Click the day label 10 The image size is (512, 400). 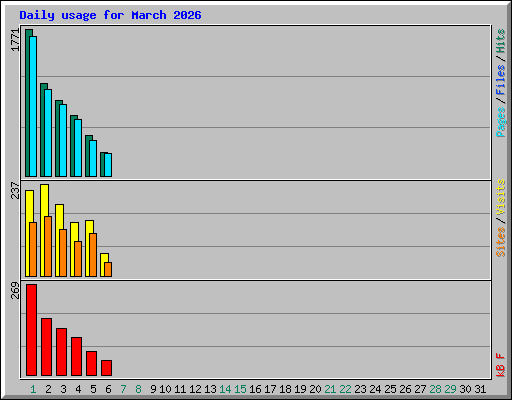tap(165, 389)
